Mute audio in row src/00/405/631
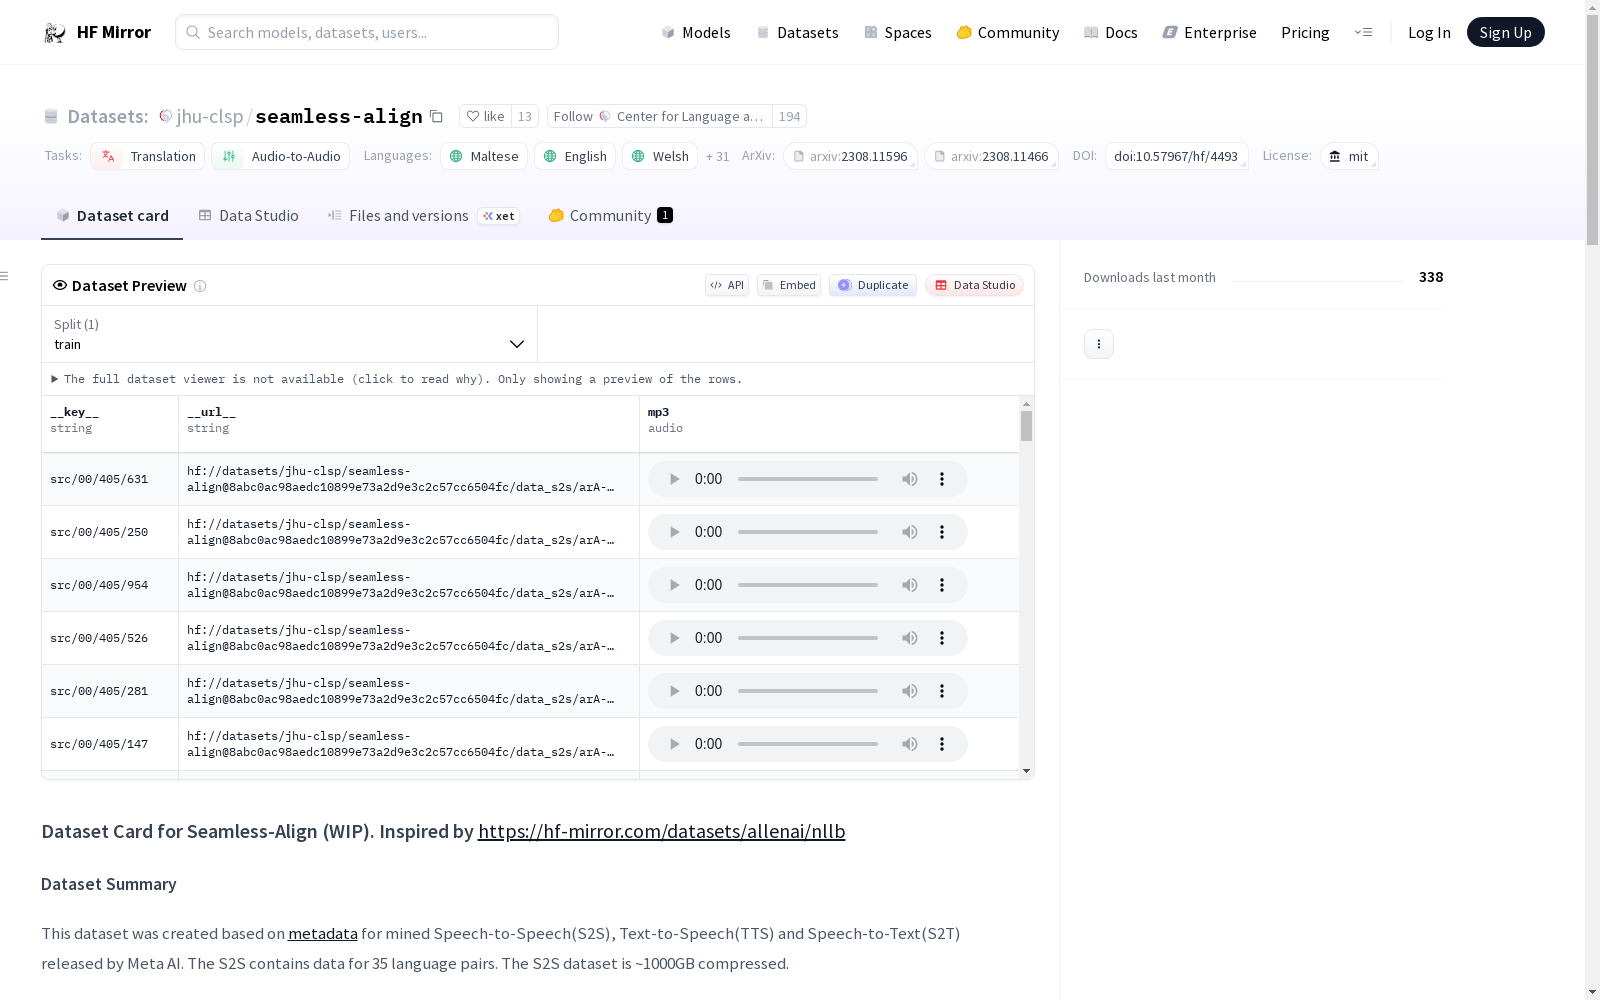Image resolution: width=1600 pixels, height=1000 pixels. coord(910,479)
